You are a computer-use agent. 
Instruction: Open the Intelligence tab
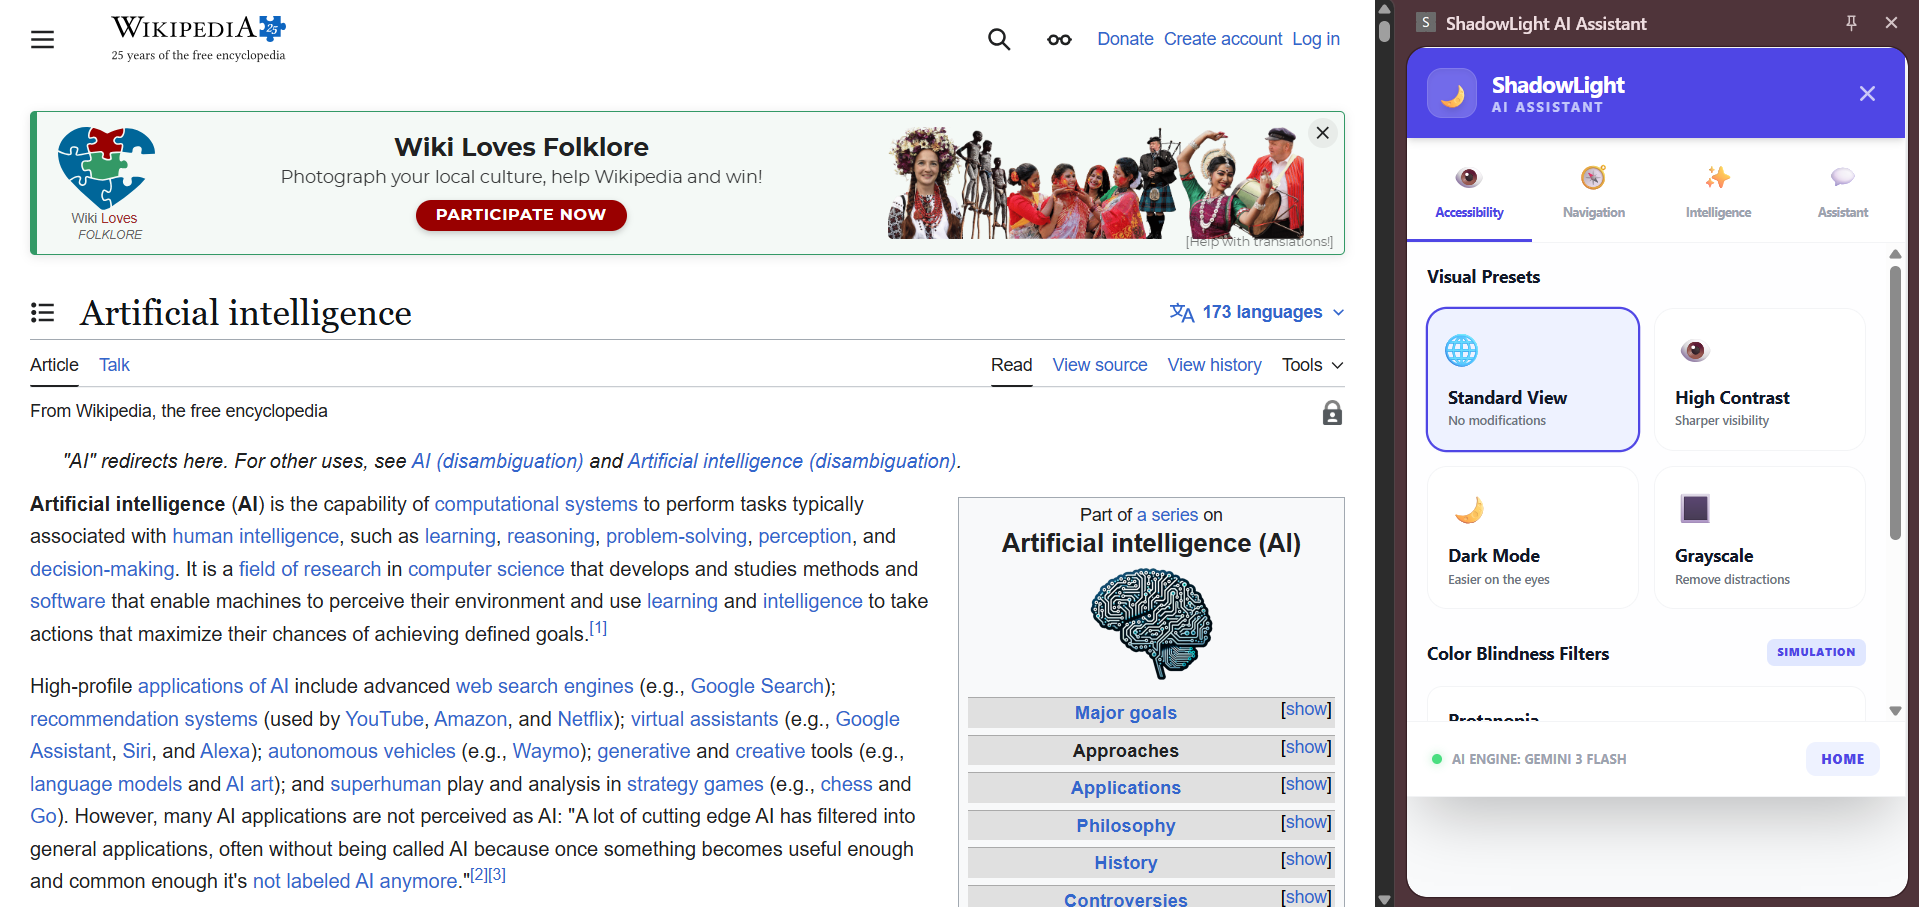pyautogui.click(x=1718, y=192)
